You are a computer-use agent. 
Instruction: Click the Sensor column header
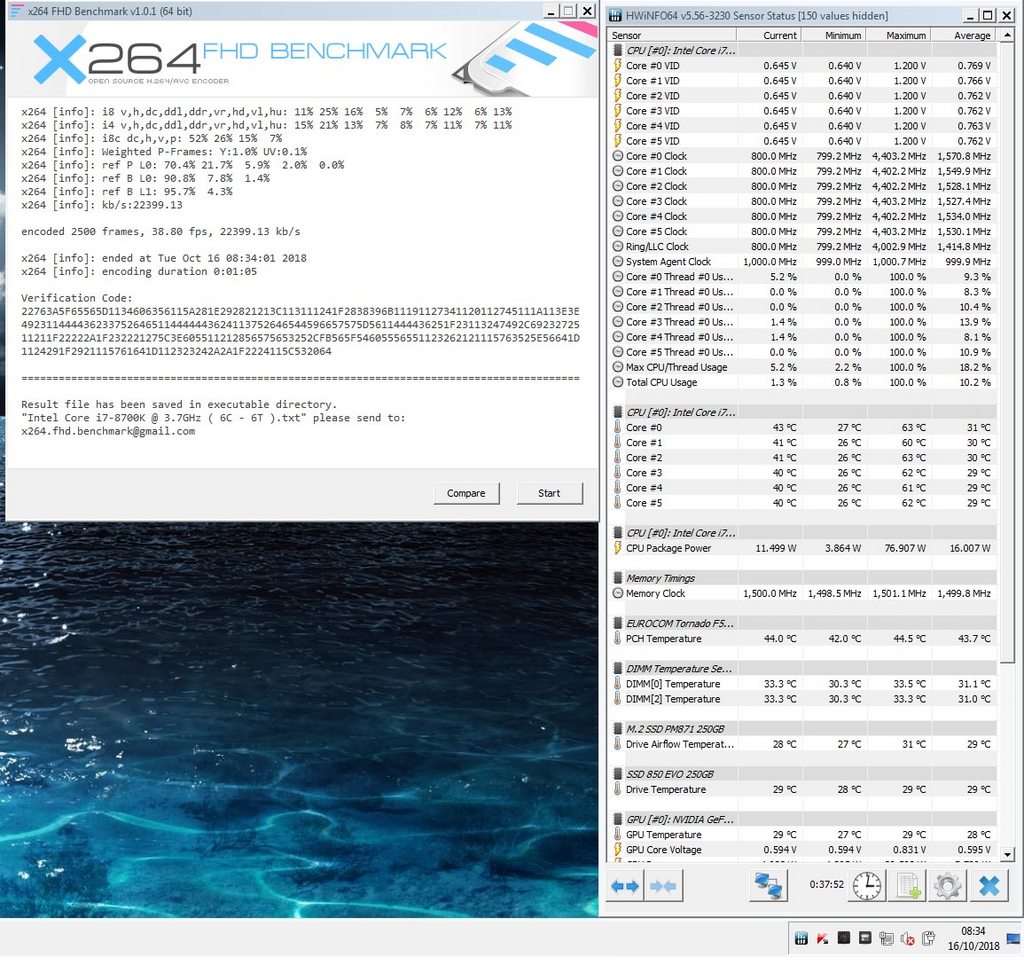click(673, 35)
